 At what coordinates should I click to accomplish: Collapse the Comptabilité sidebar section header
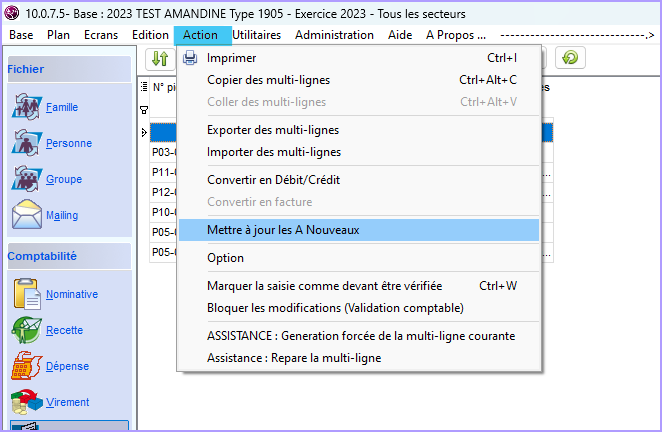tap(68, 256)
